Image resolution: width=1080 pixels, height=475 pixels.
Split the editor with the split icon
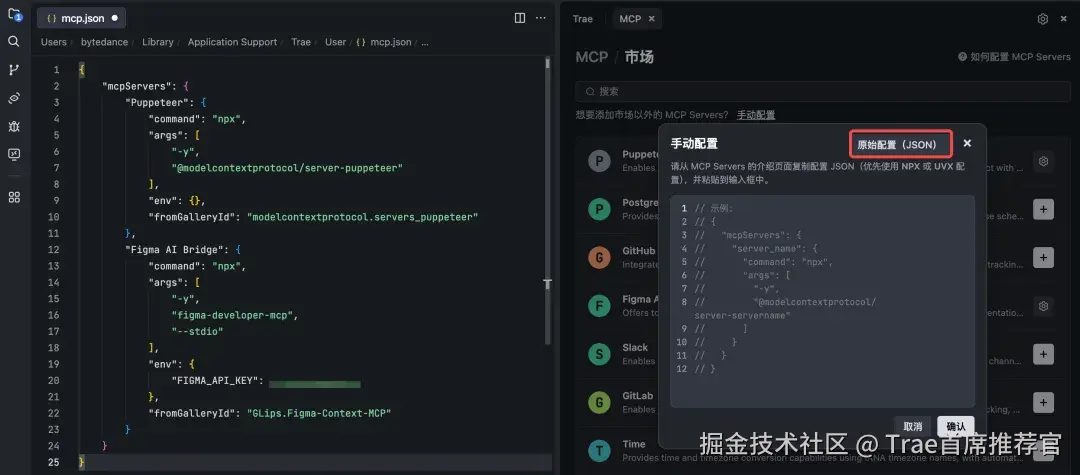[520, 18]
